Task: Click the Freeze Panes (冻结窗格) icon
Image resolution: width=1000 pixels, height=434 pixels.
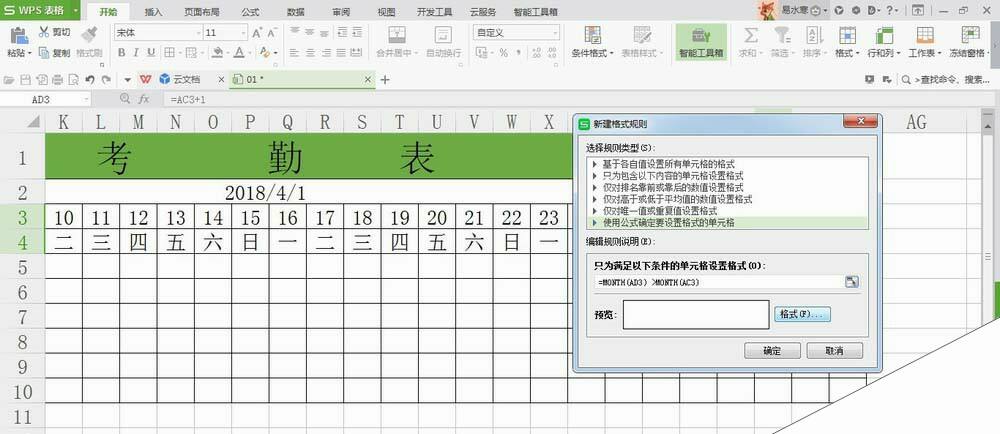Action: pos(971,34)
